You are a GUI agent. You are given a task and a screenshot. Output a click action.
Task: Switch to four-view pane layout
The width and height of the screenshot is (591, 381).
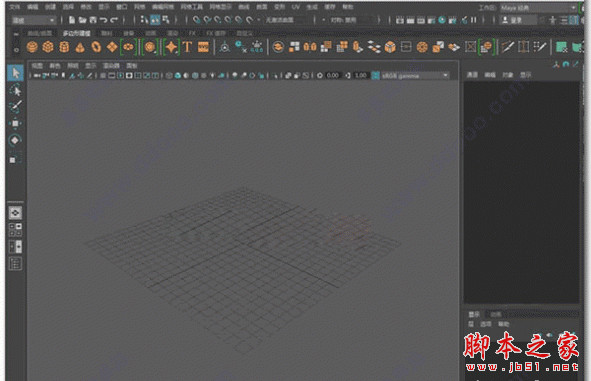pyautogui.click(x=15, y=230)
